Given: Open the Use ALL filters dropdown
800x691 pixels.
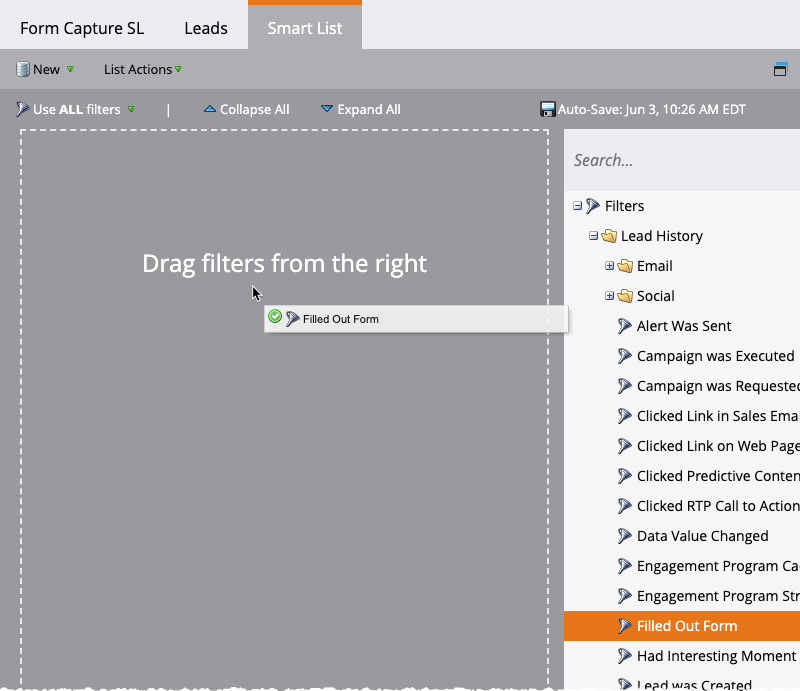Looking at the screenshot, I should click(x=76, y=110).
